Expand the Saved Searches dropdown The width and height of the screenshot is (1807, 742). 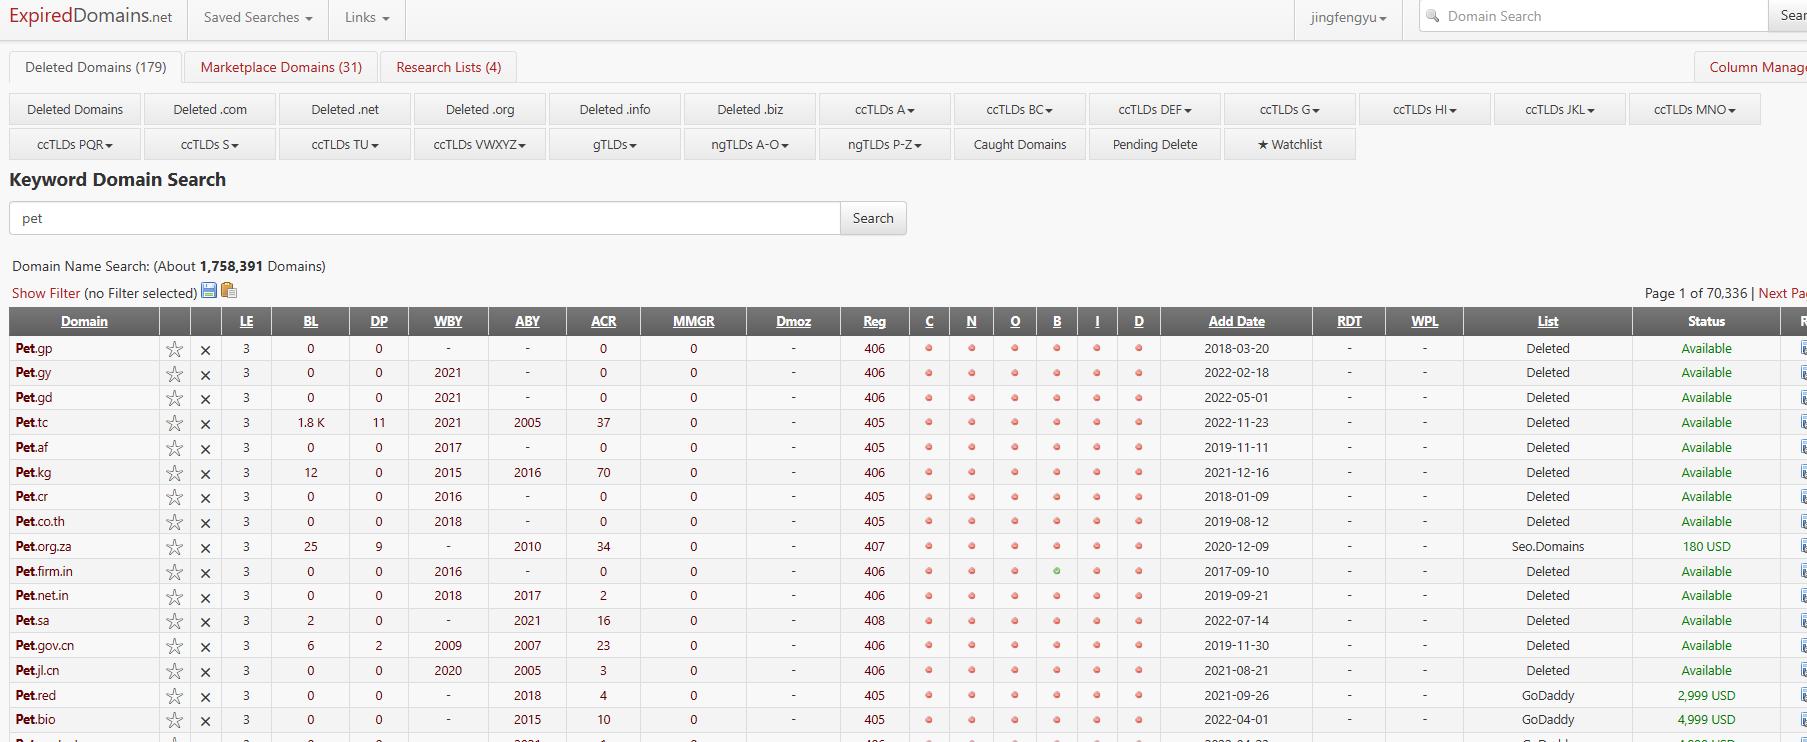257,18
